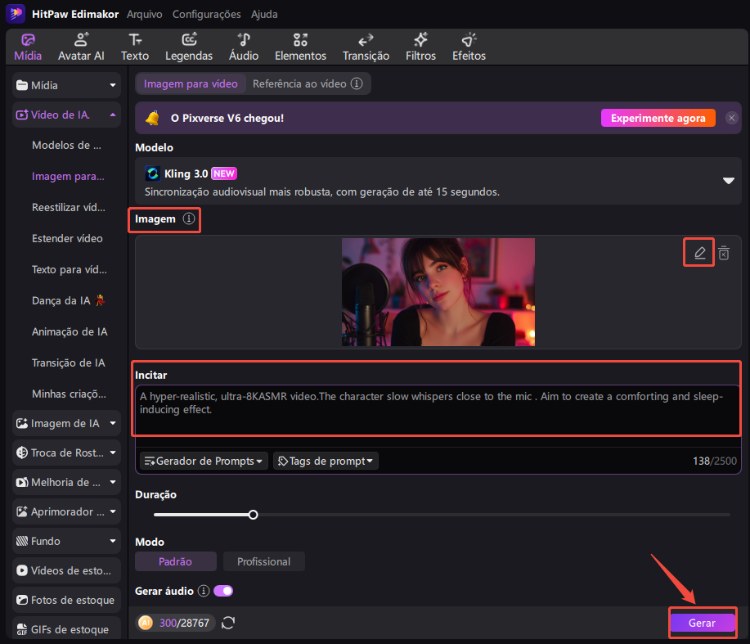Image resolution: width=750 pixels, height=644 pixels.
Task: Open the Áudio tool
Action: point(243,47)
